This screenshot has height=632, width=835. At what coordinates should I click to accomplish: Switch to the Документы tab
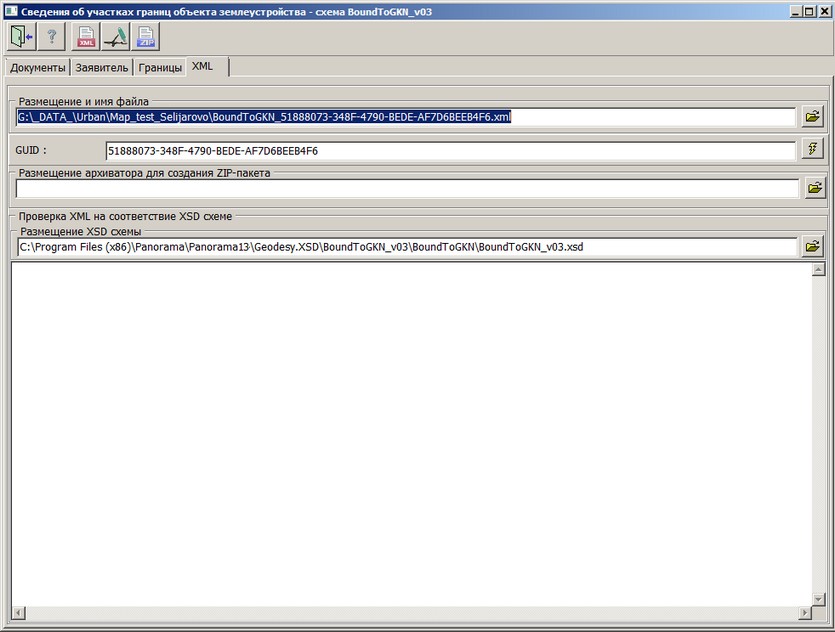click(x=38, y=68)
